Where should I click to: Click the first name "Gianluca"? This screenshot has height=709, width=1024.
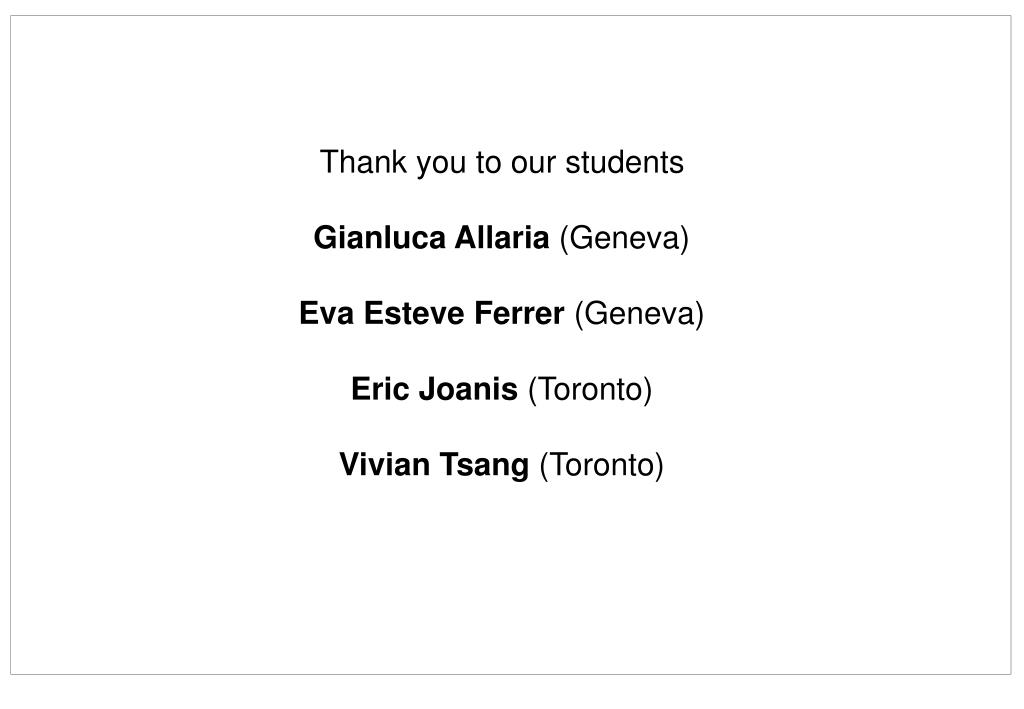(379, 238)
